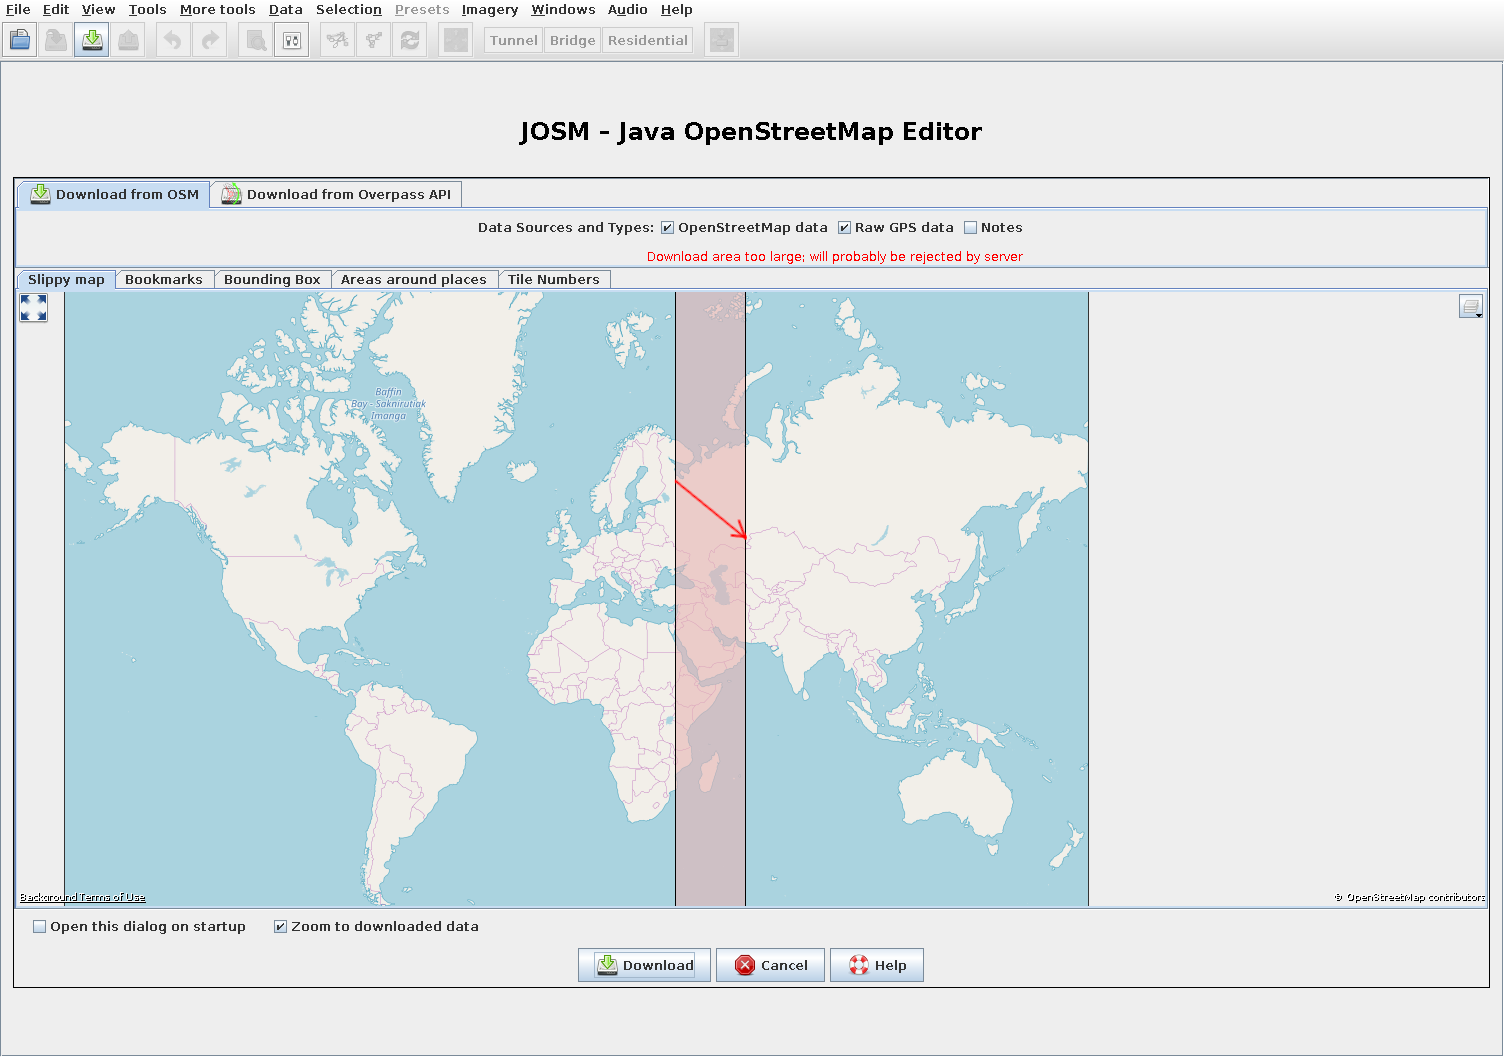Select the Tile Numbers tab
This screenshot has width=1504, height=1057.
[554, 280]
